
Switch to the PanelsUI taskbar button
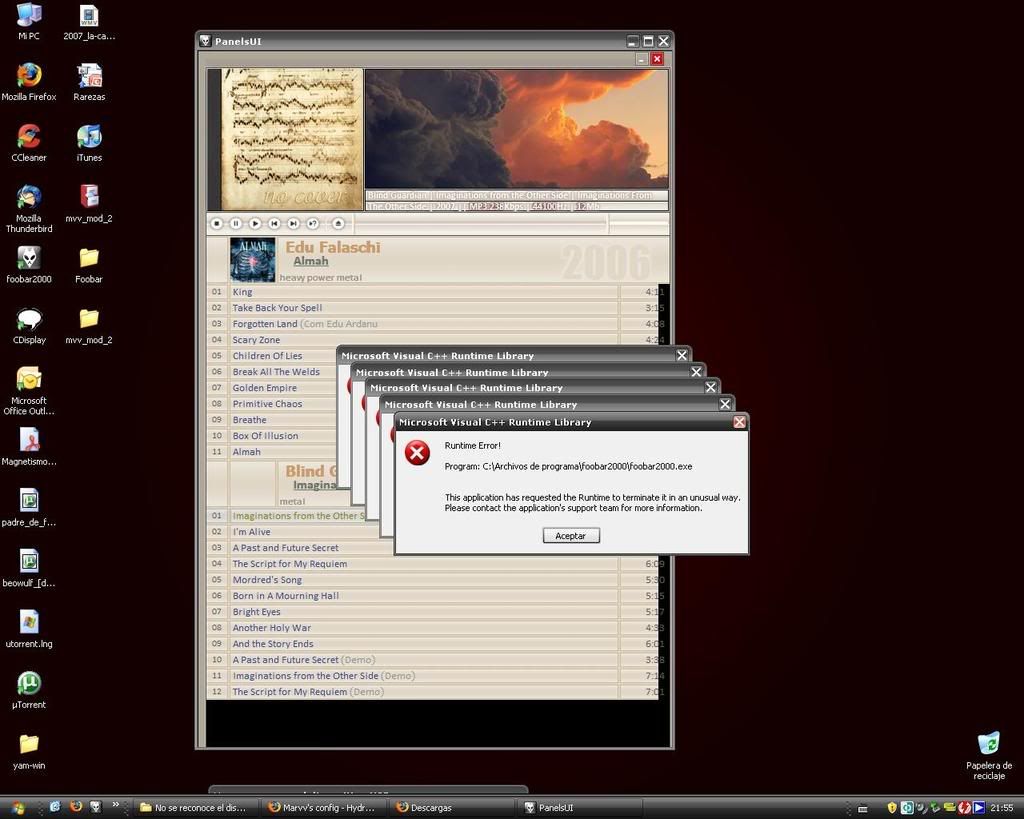(x=581, y=808)
